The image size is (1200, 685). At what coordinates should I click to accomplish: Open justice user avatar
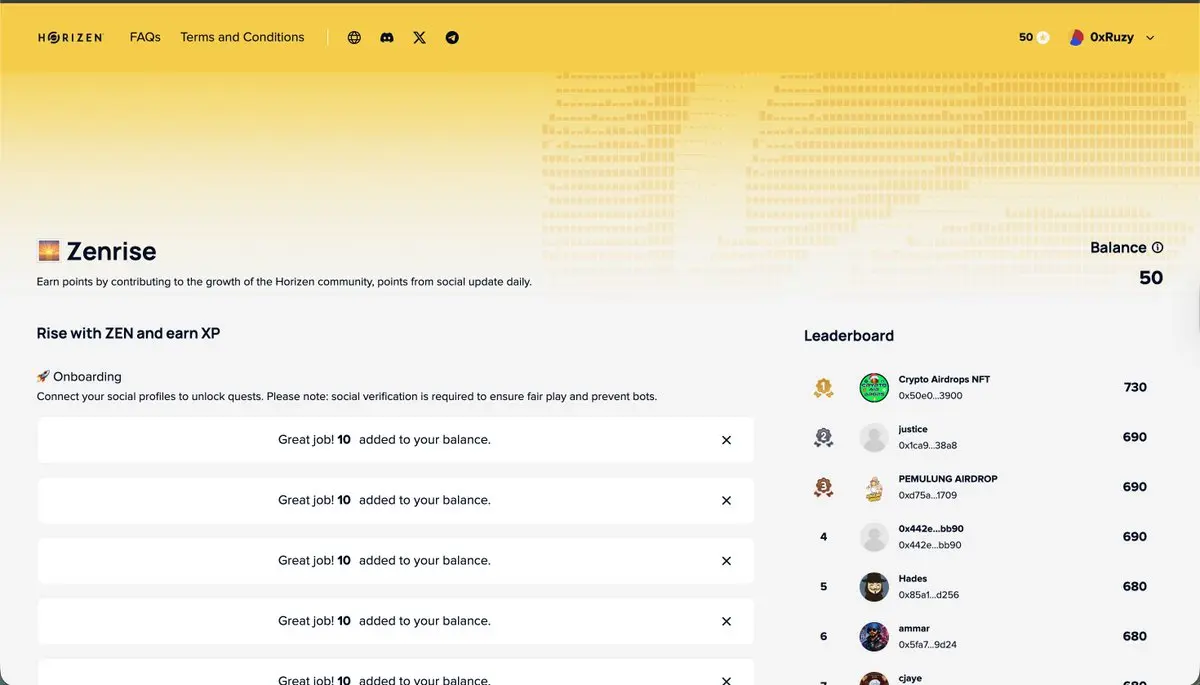(874, 438)
